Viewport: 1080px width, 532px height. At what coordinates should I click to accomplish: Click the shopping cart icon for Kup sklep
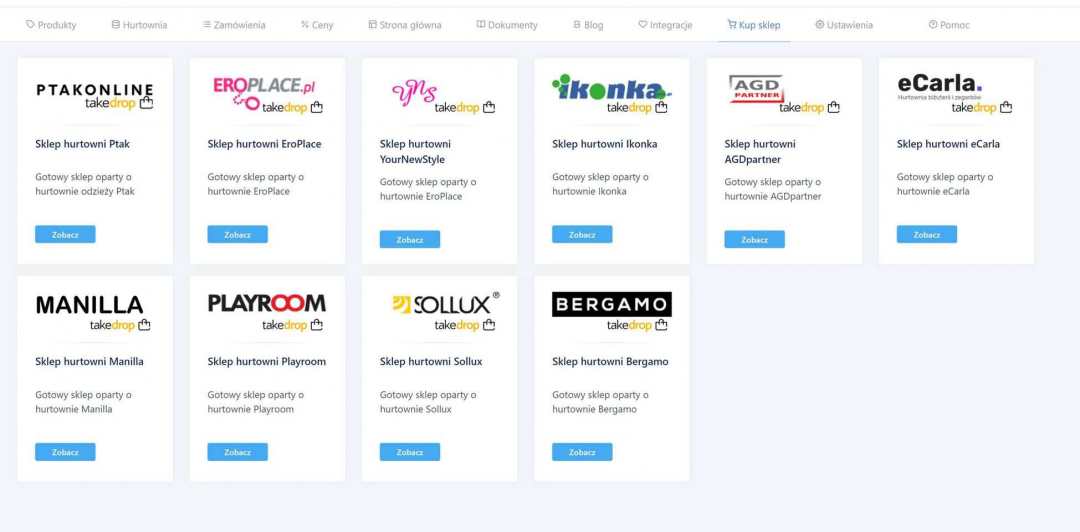(x=731, y=25)
